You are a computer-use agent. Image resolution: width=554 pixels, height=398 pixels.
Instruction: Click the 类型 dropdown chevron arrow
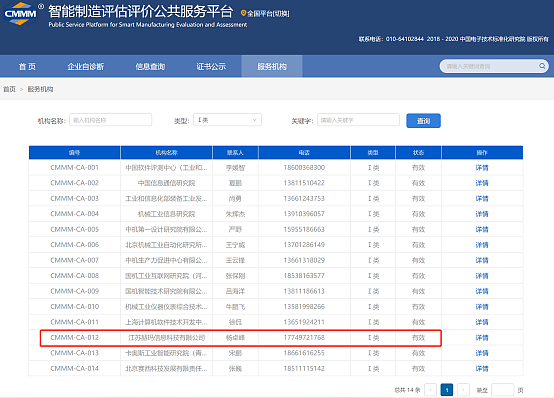tap(254, 120)
